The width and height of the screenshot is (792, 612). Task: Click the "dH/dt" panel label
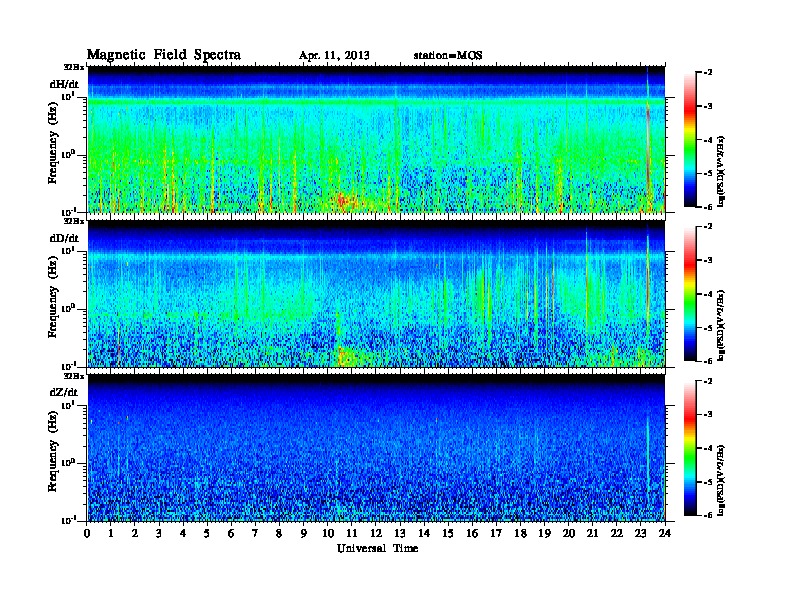tap(64, 84)
